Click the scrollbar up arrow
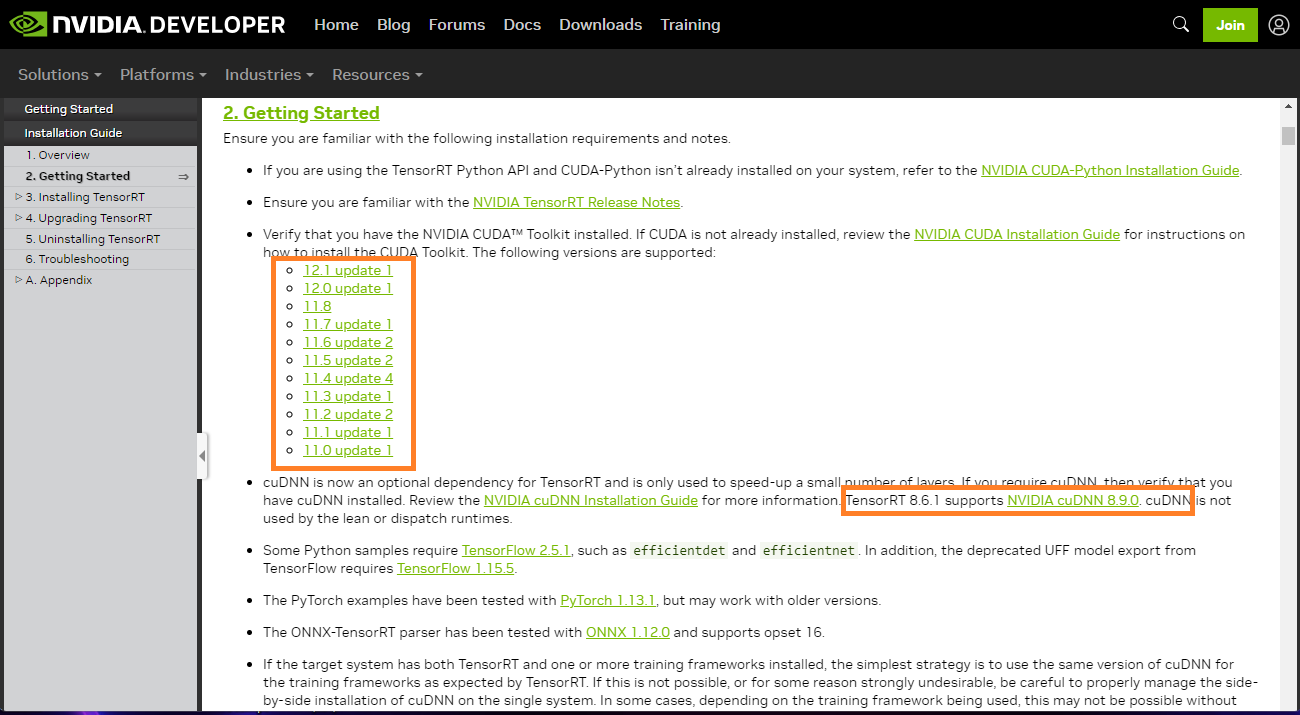The width and height of the screenshot is (1300, 715). pos(1288,107)
